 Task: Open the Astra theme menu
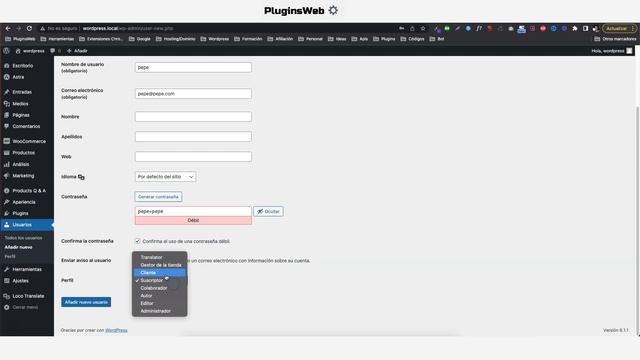point(18,77)
